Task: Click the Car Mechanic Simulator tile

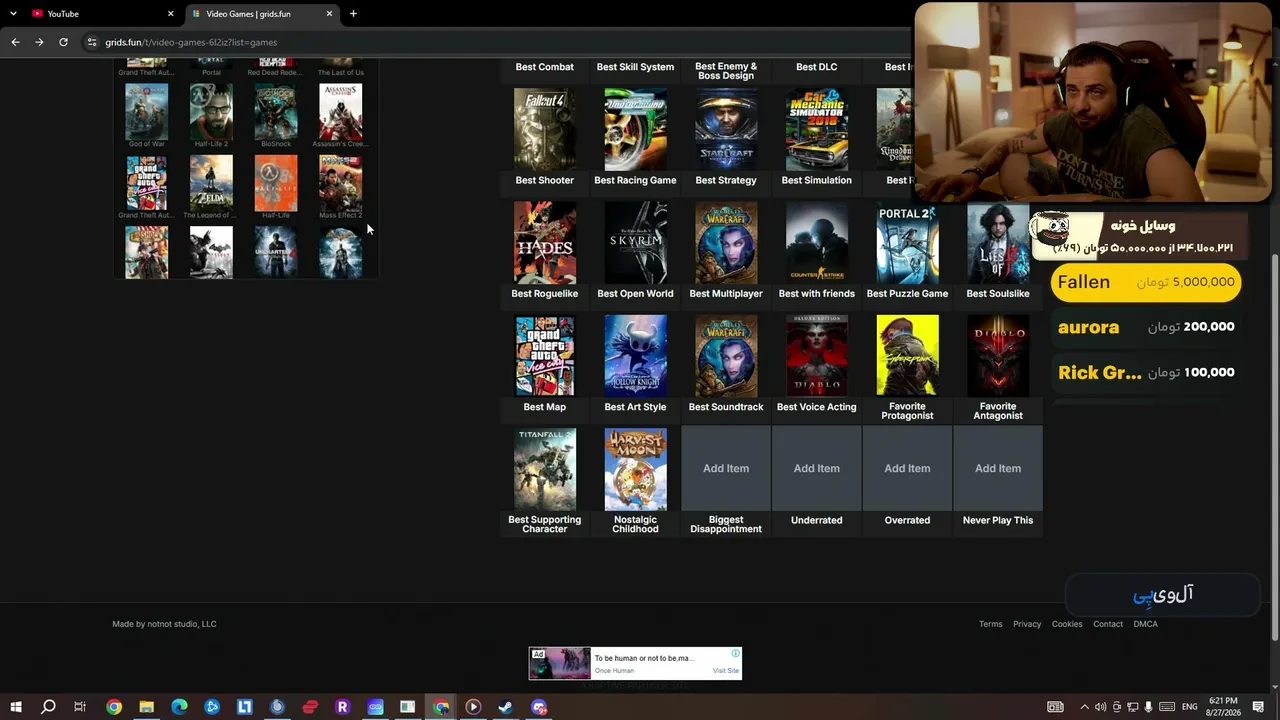Action: [x=817, y=130]
